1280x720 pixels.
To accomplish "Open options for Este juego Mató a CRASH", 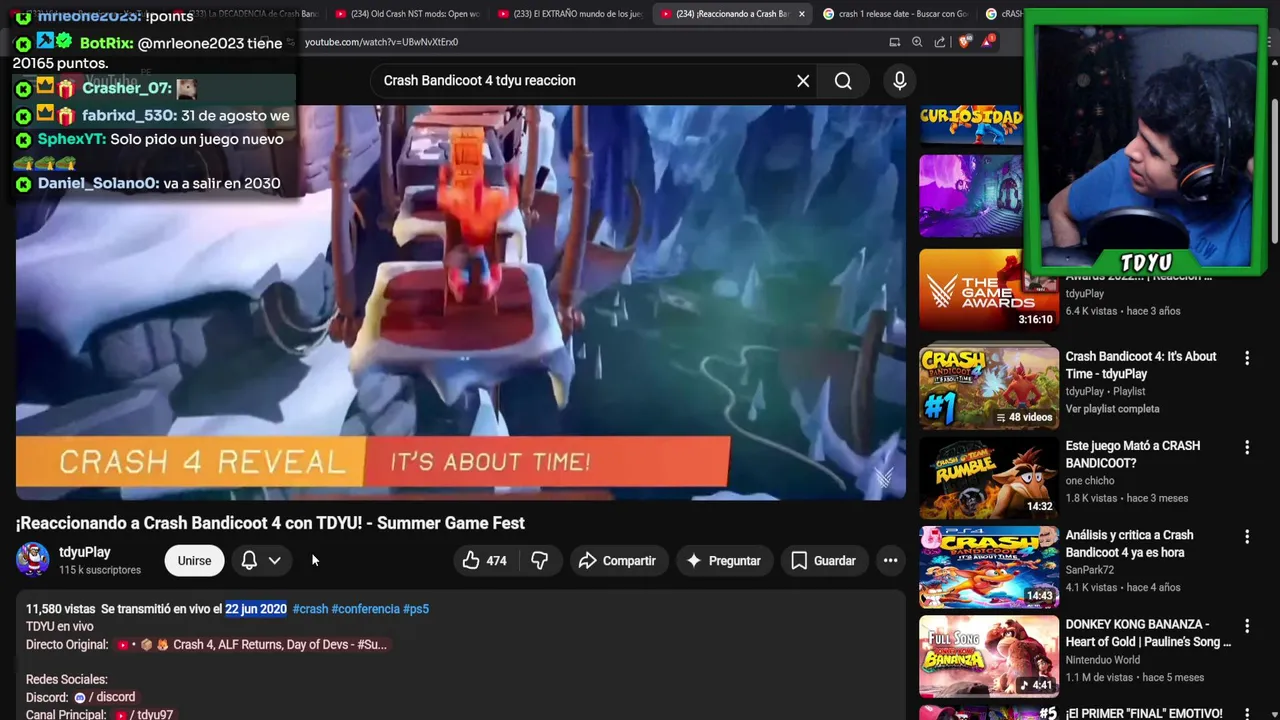I will point(1246,447).
